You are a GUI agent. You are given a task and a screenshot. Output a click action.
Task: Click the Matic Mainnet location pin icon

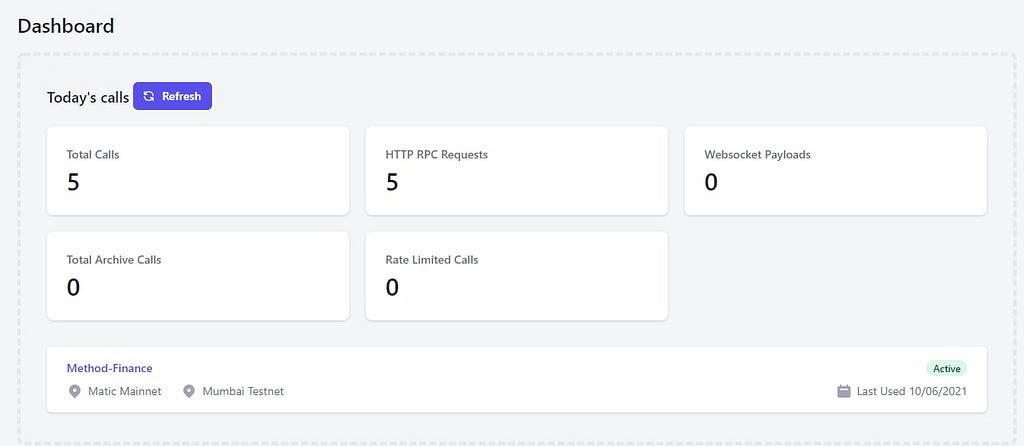point(74,391)
